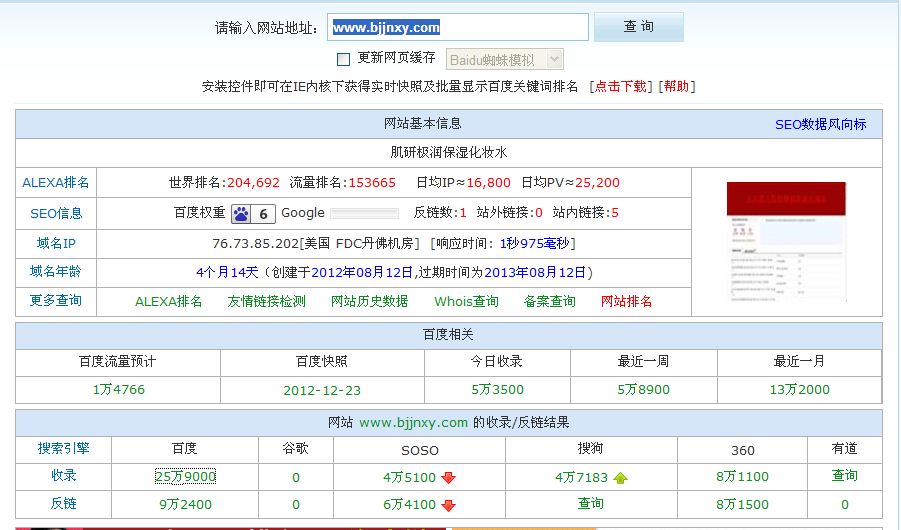
Task: Click the Google PageRank bar
Action: click(x=364, y=213)
